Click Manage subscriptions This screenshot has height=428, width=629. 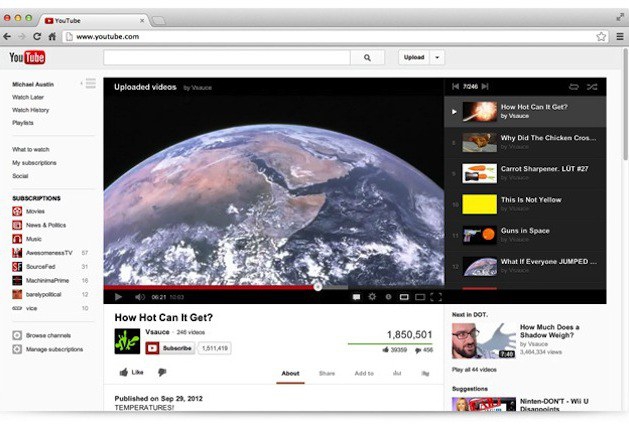(x=54, y=349)
